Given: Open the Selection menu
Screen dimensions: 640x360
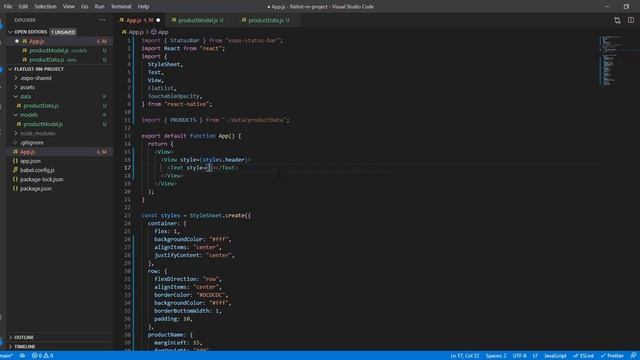Looking at the screenshot, I should pyautogui.click(x=45, y=7).
